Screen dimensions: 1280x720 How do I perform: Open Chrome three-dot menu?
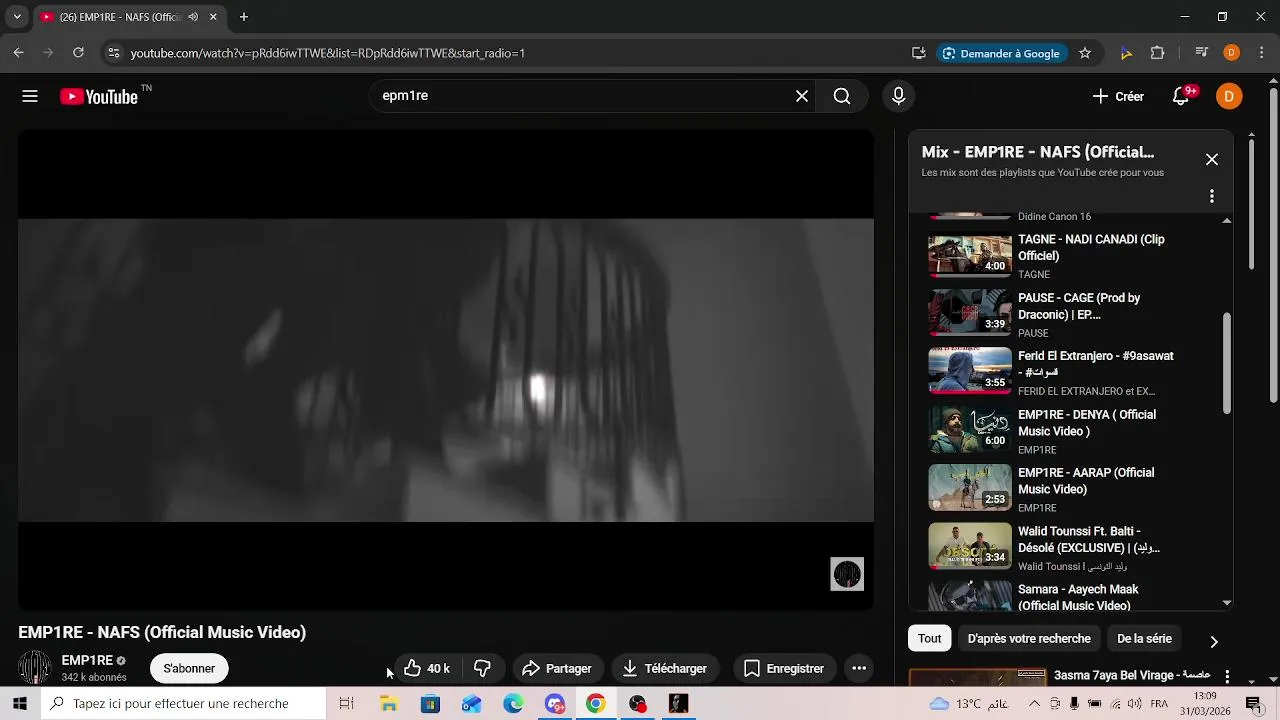1260,53
